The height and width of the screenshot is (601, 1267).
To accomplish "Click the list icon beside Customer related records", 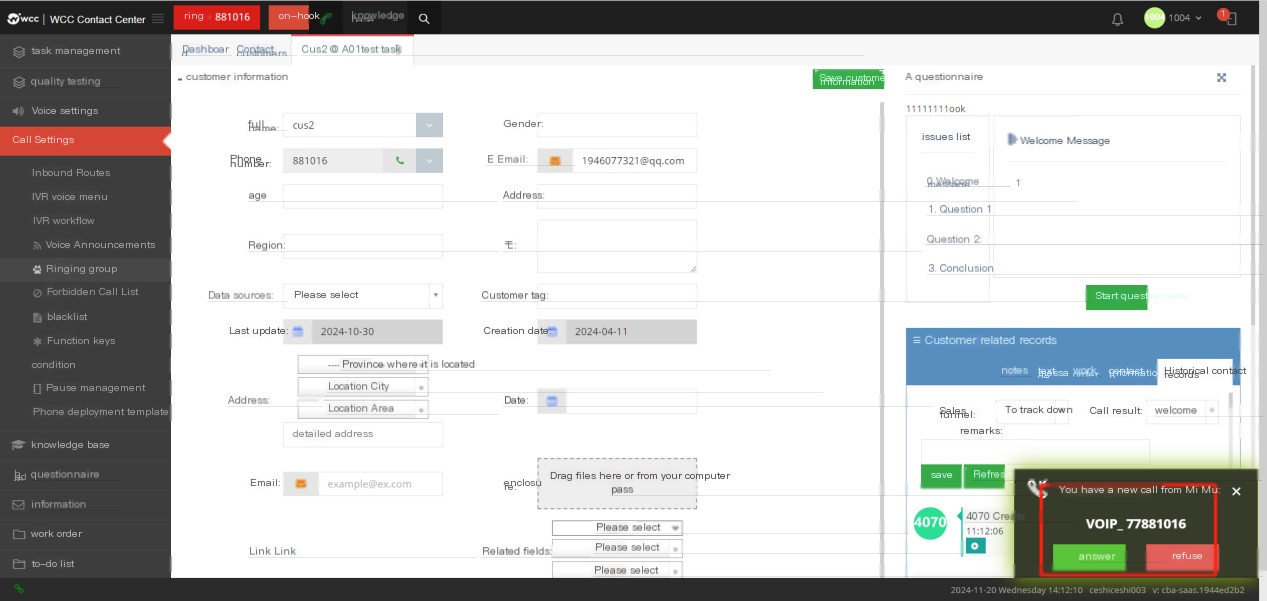I will pyautogui.click(x=916, y=340).
